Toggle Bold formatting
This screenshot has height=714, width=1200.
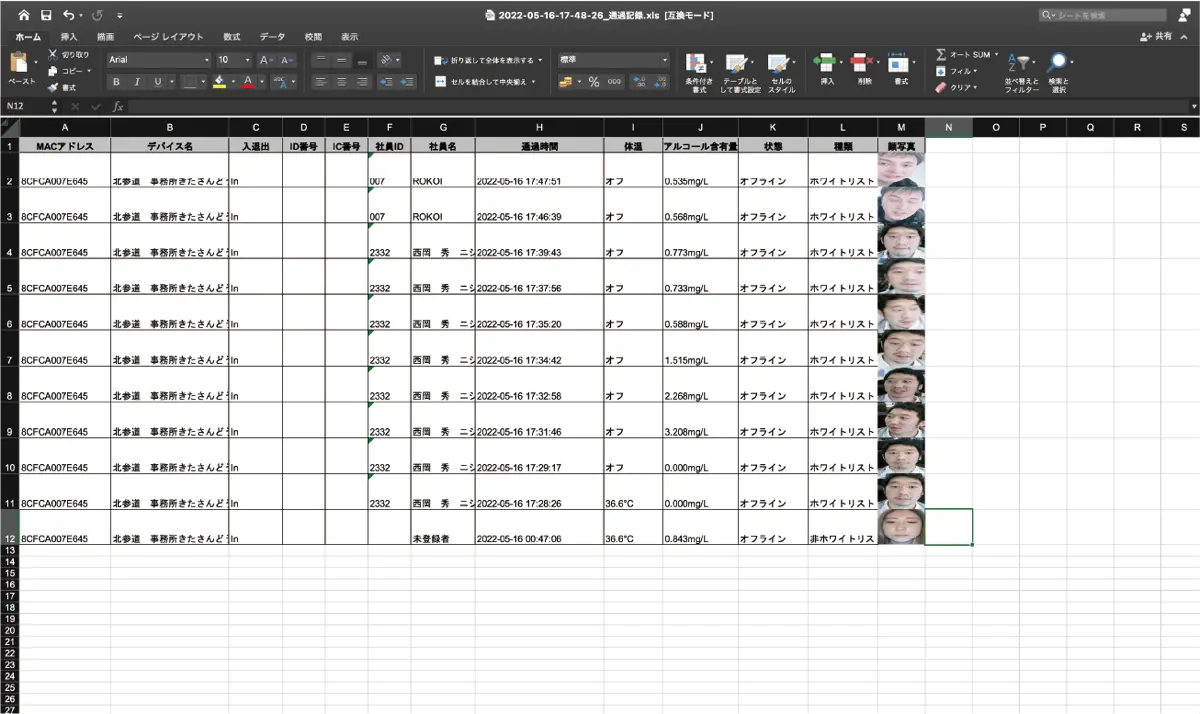117,82
